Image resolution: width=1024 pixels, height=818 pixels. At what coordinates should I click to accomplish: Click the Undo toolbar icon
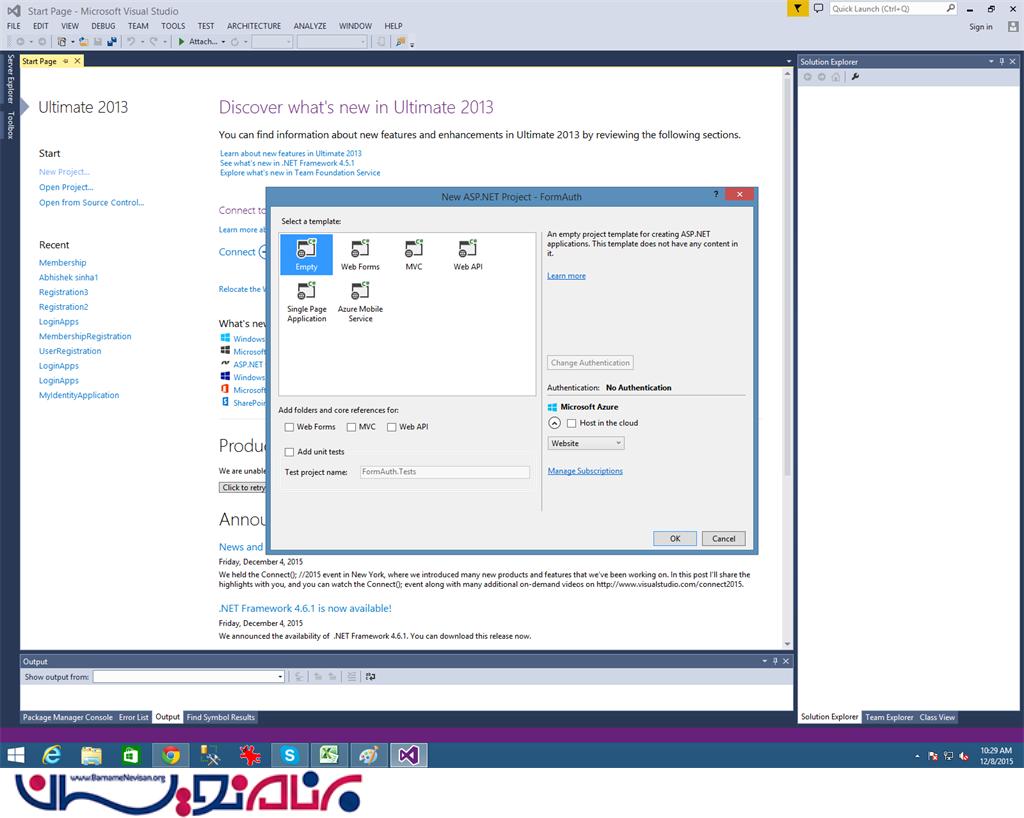coord(131,42)
